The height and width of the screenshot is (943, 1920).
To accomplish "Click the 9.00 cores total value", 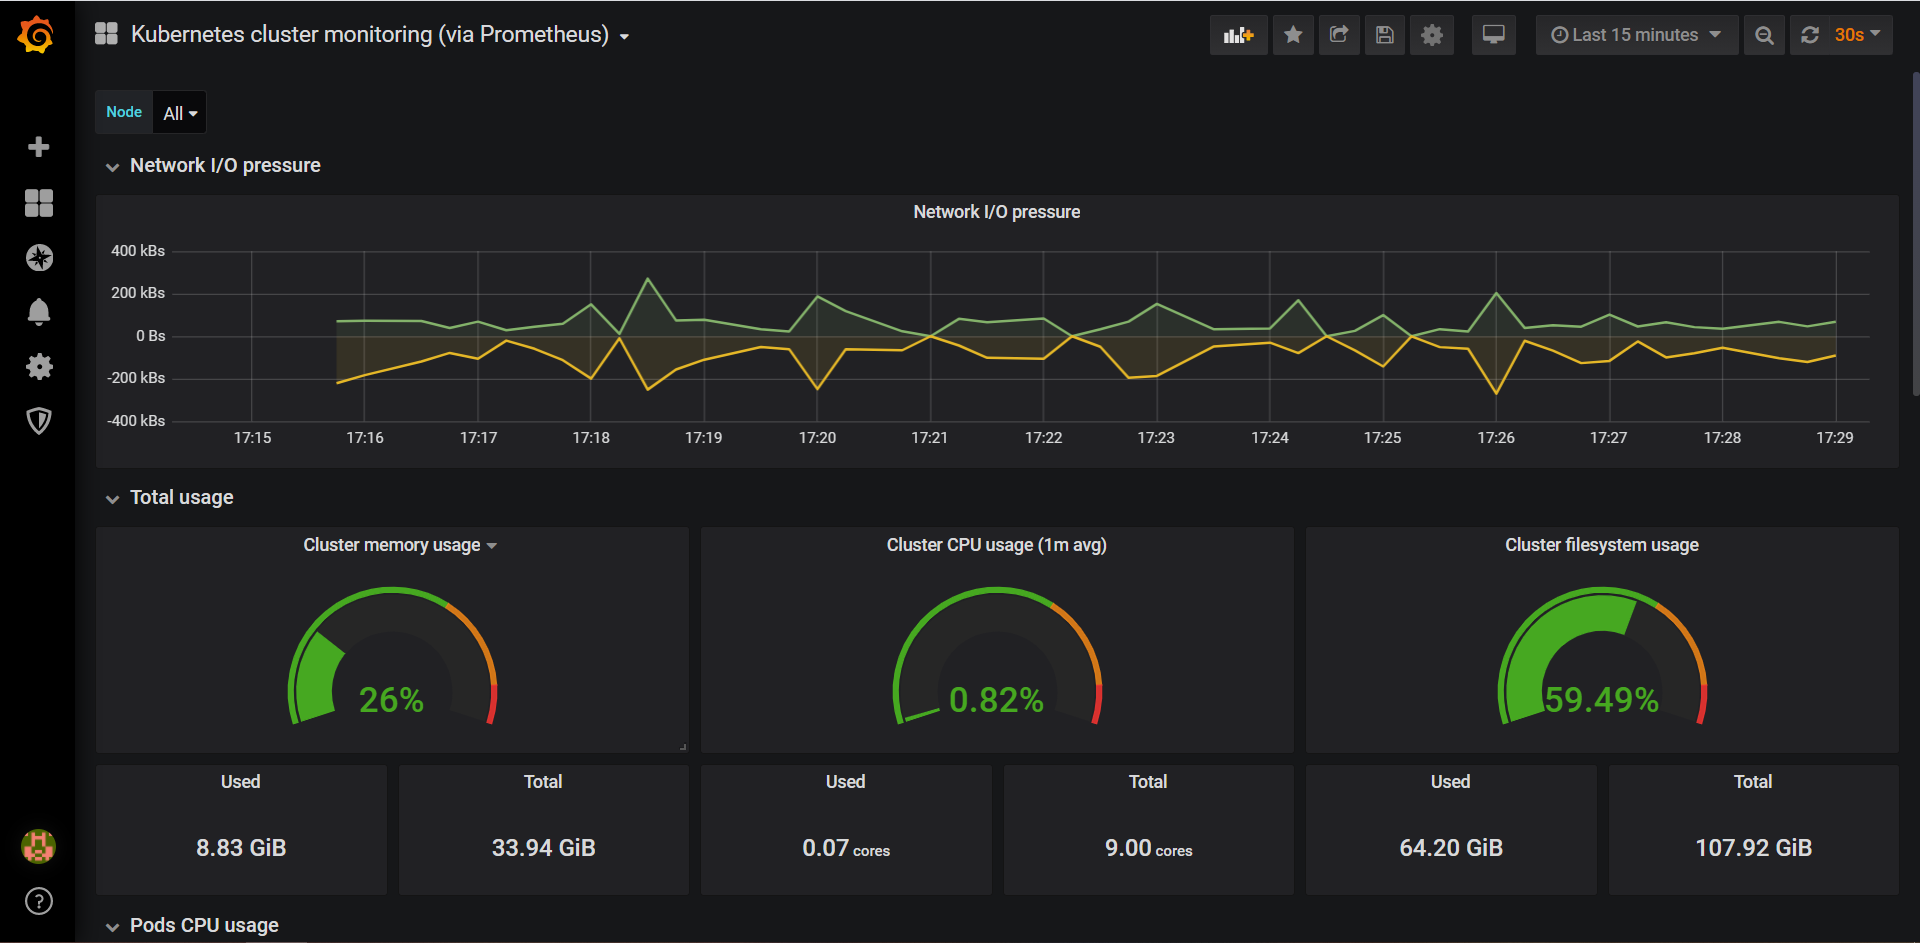I will click(x=1148, y=848).
